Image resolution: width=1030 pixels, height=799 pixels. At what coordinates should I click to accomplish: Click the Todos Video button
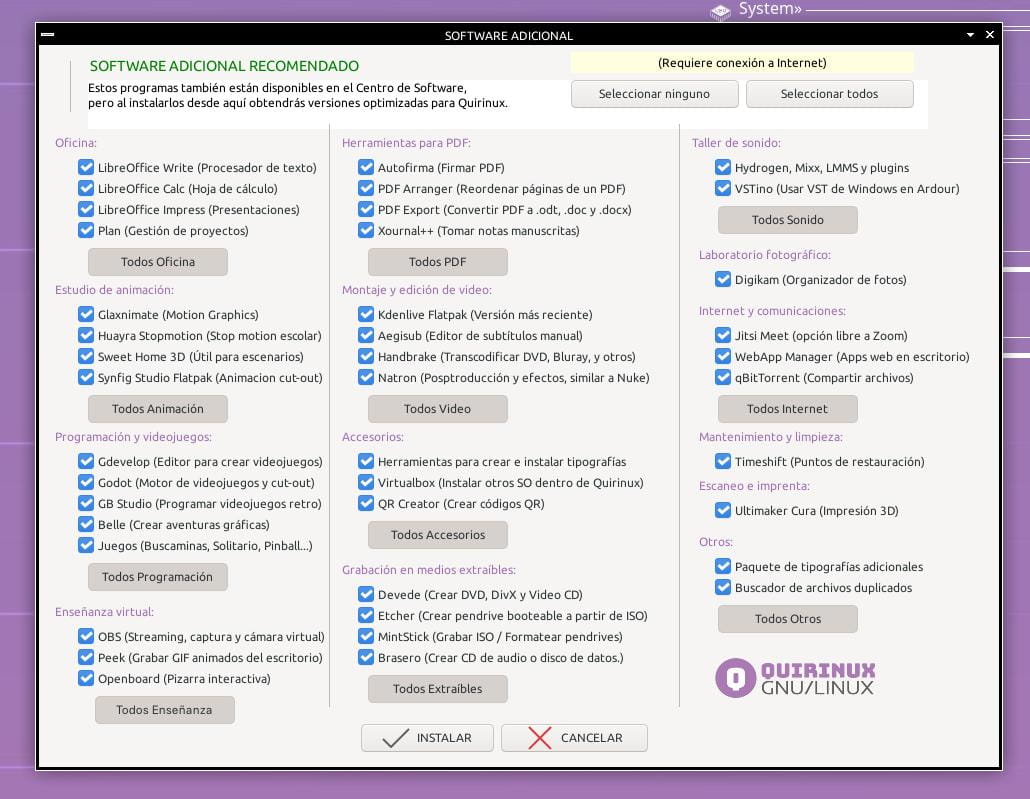[437, 409]
